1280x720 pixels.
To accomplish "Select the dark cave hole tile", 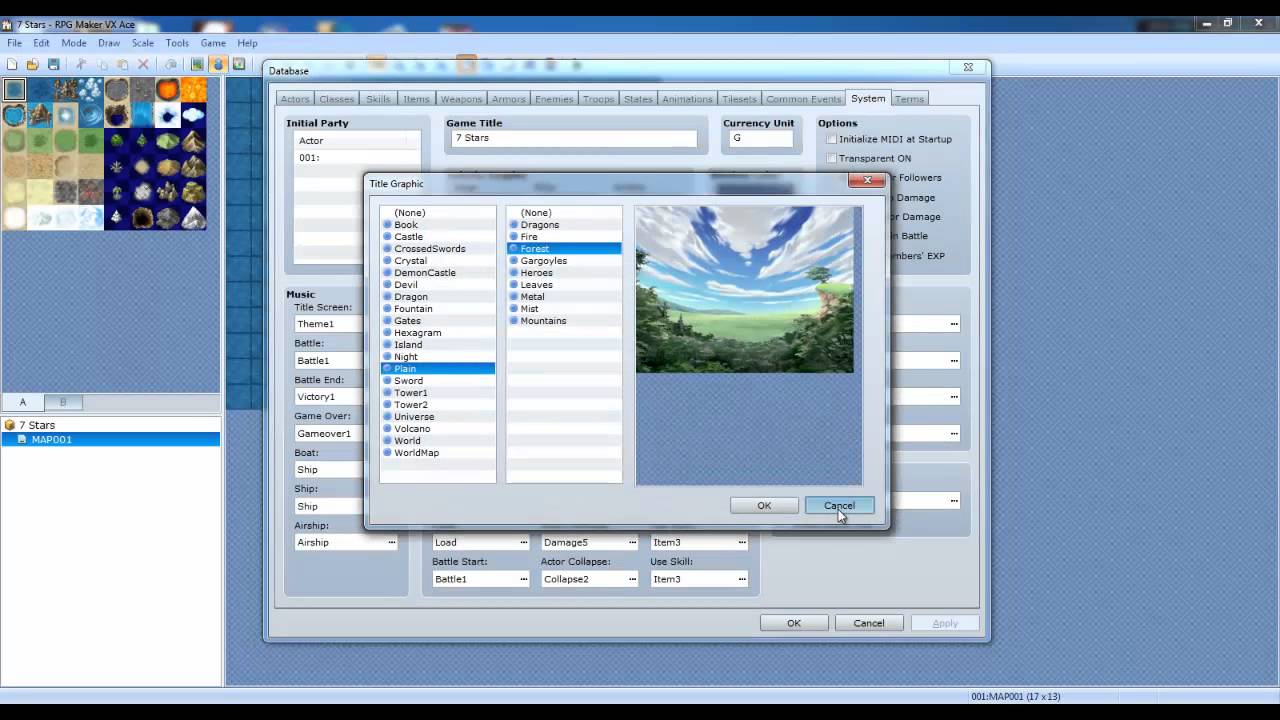I will point(142,218).
